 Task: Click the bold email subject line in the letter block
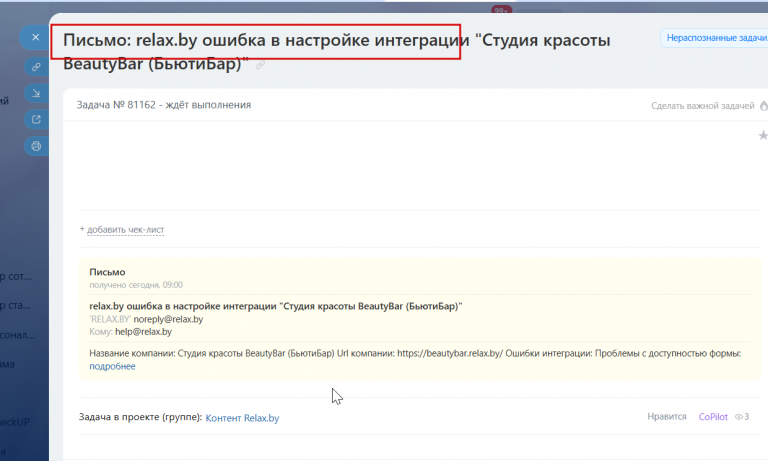point(276,306)
